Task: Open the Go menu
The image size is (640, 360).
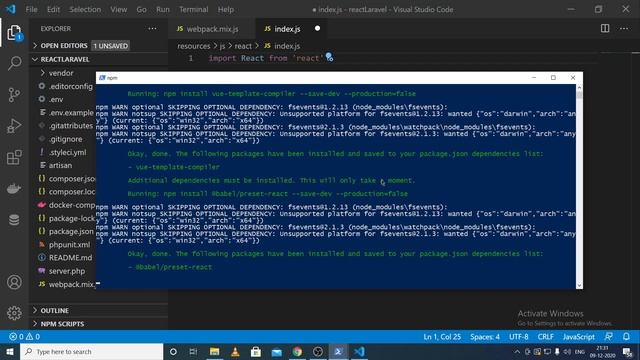Action: [x=141, y=9]
